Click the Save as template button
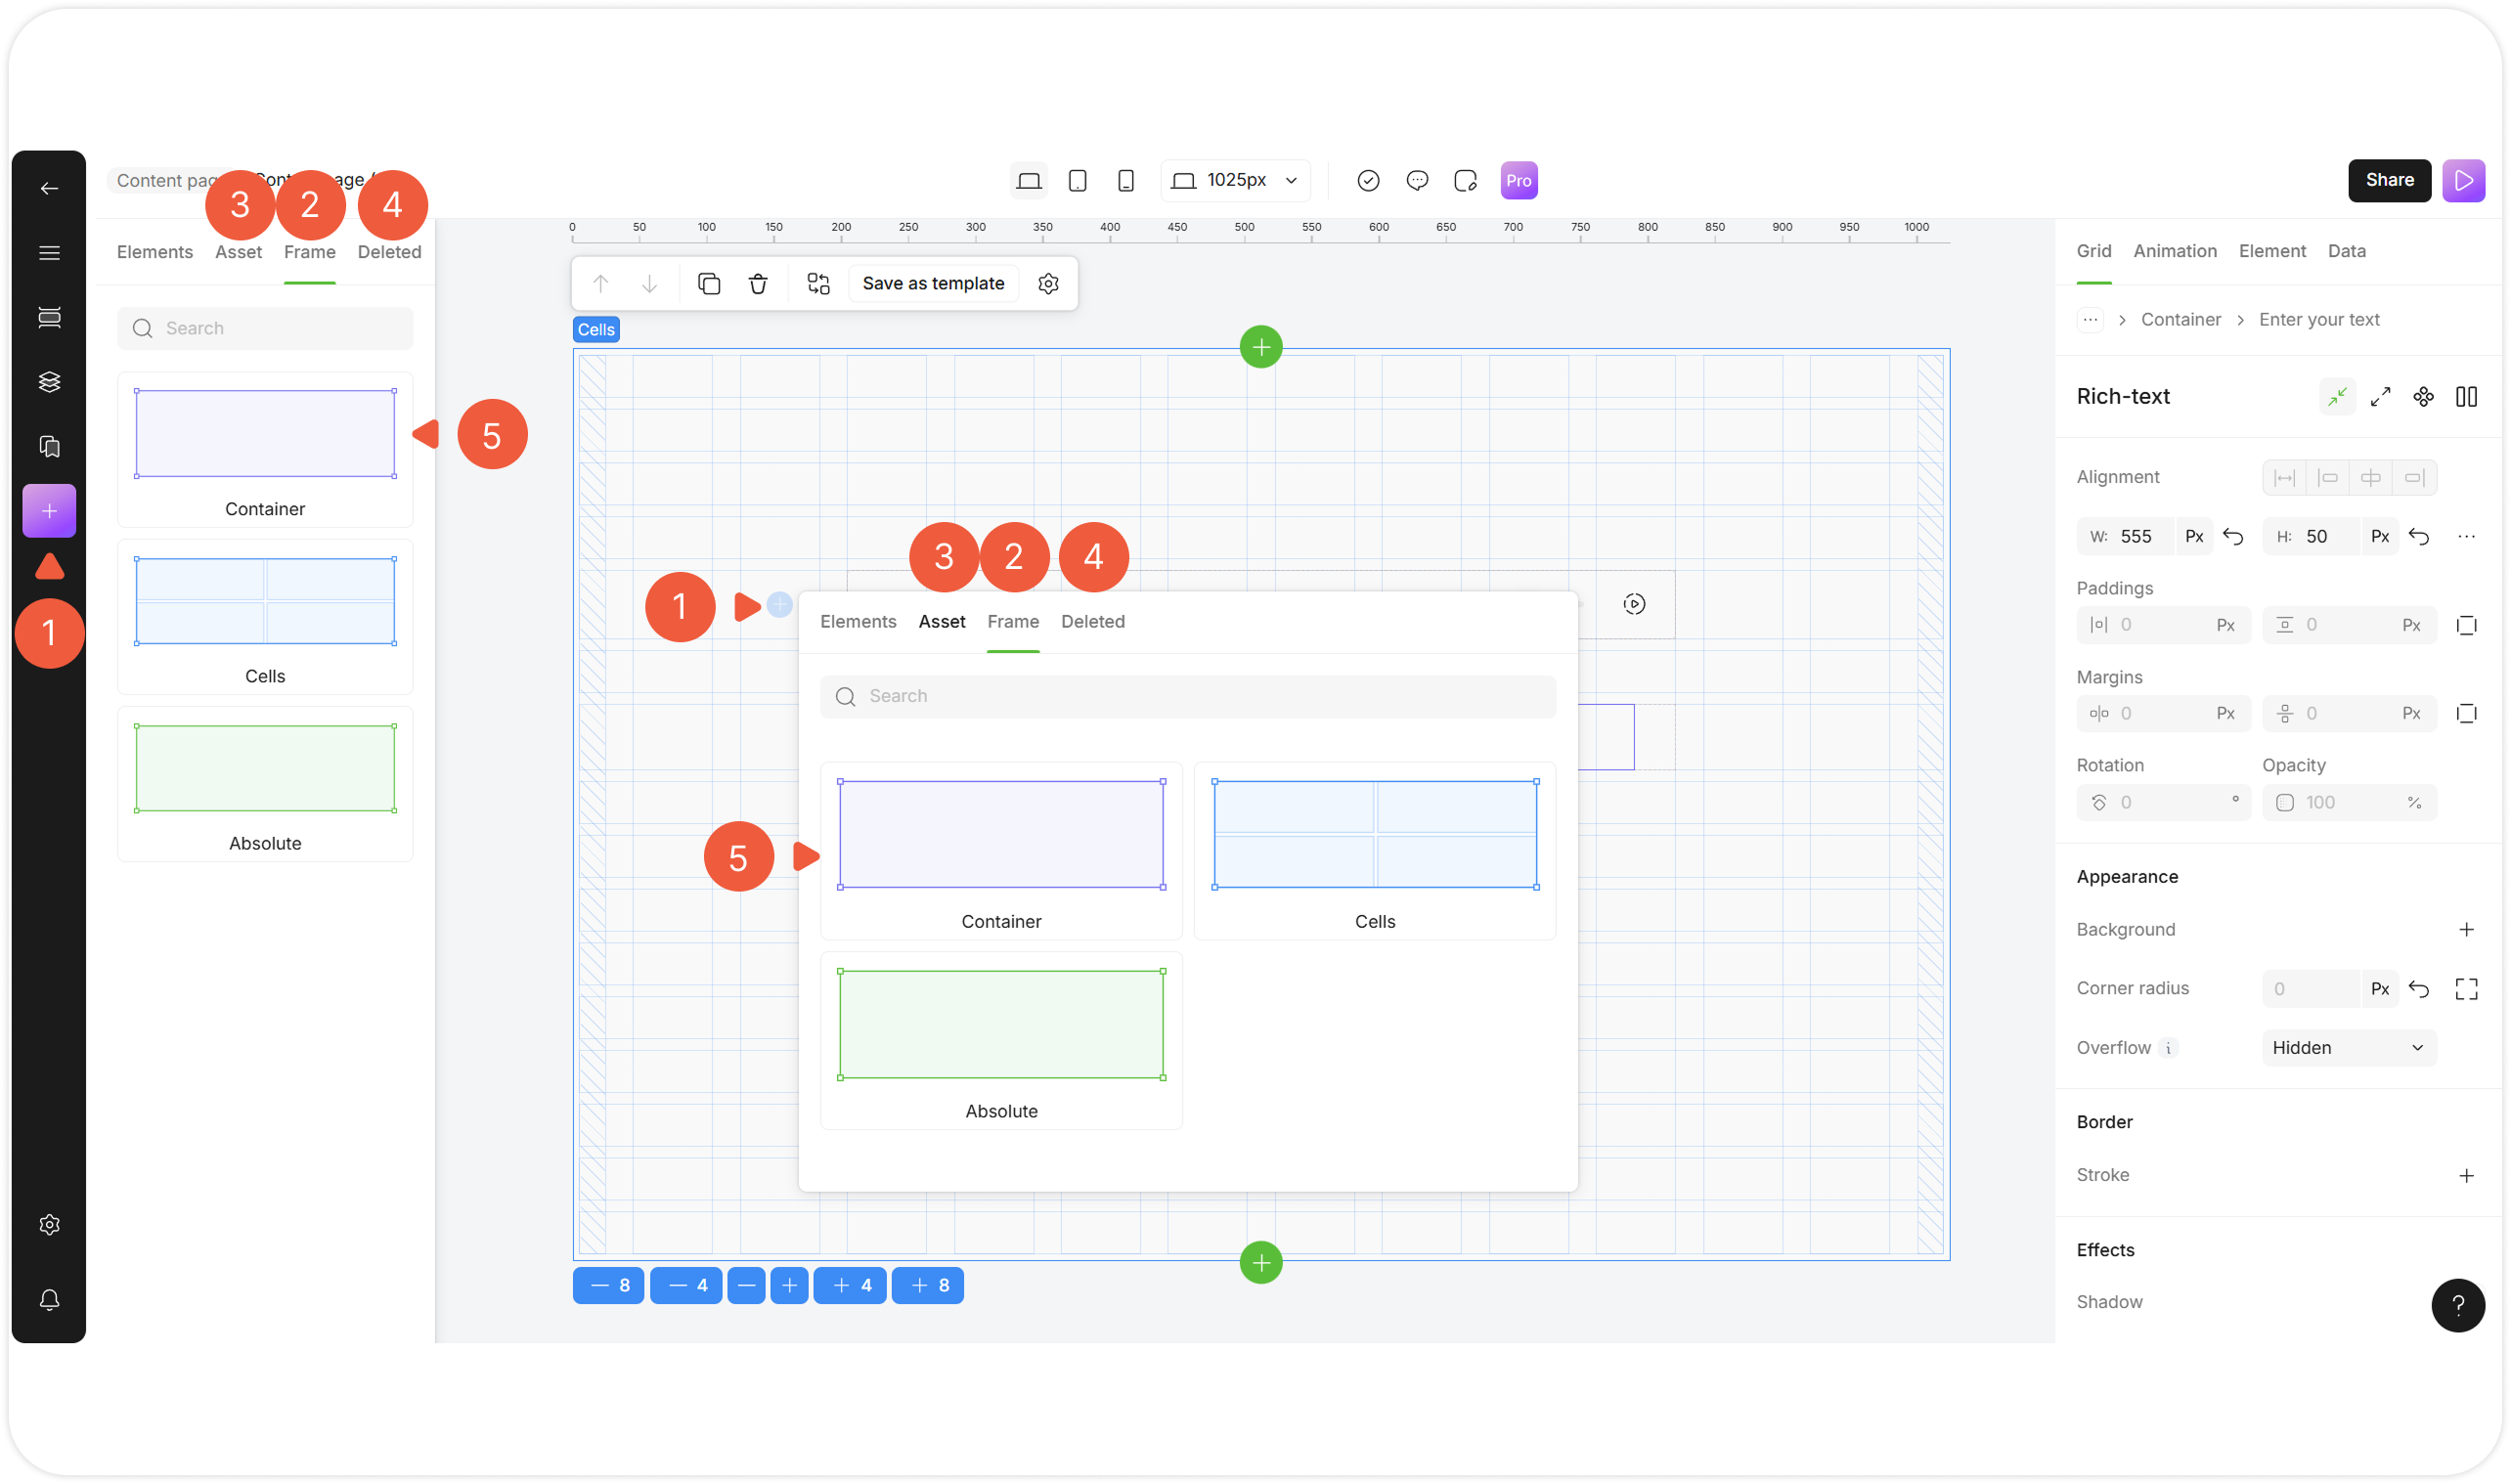The height and width of the screenshot is (1484, 2511). coord(933,284)
